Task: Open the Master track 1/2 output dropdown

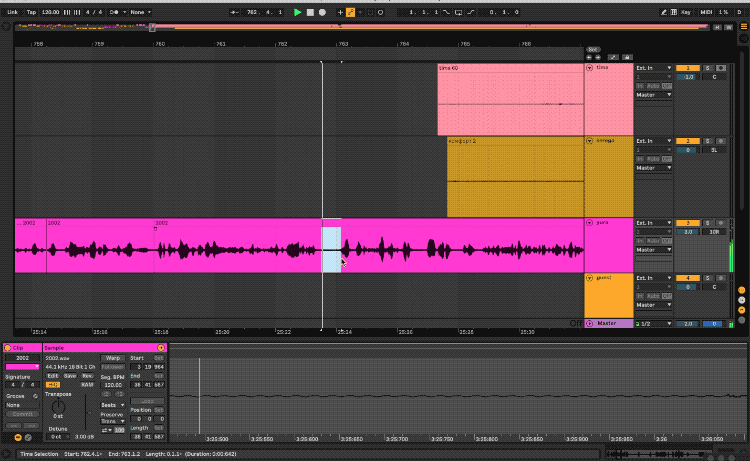Action: (653, 324)
